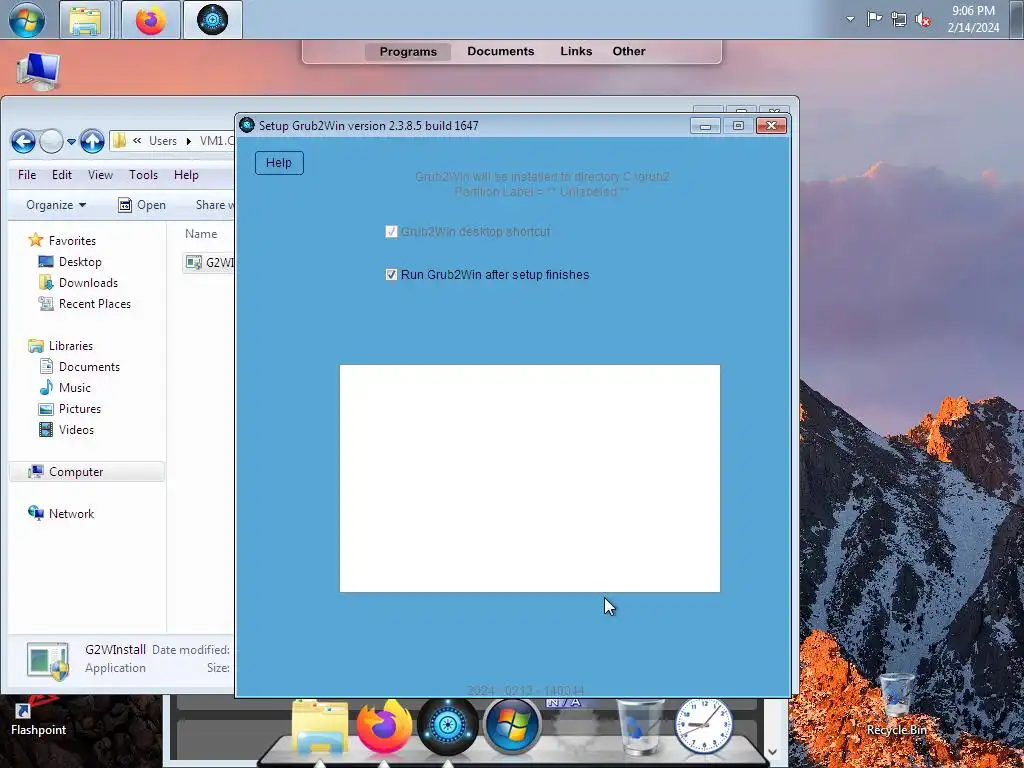This screenshot has height=768, width=1024.
Task: Click the Action Center flag icon
Action: (874, 19)
